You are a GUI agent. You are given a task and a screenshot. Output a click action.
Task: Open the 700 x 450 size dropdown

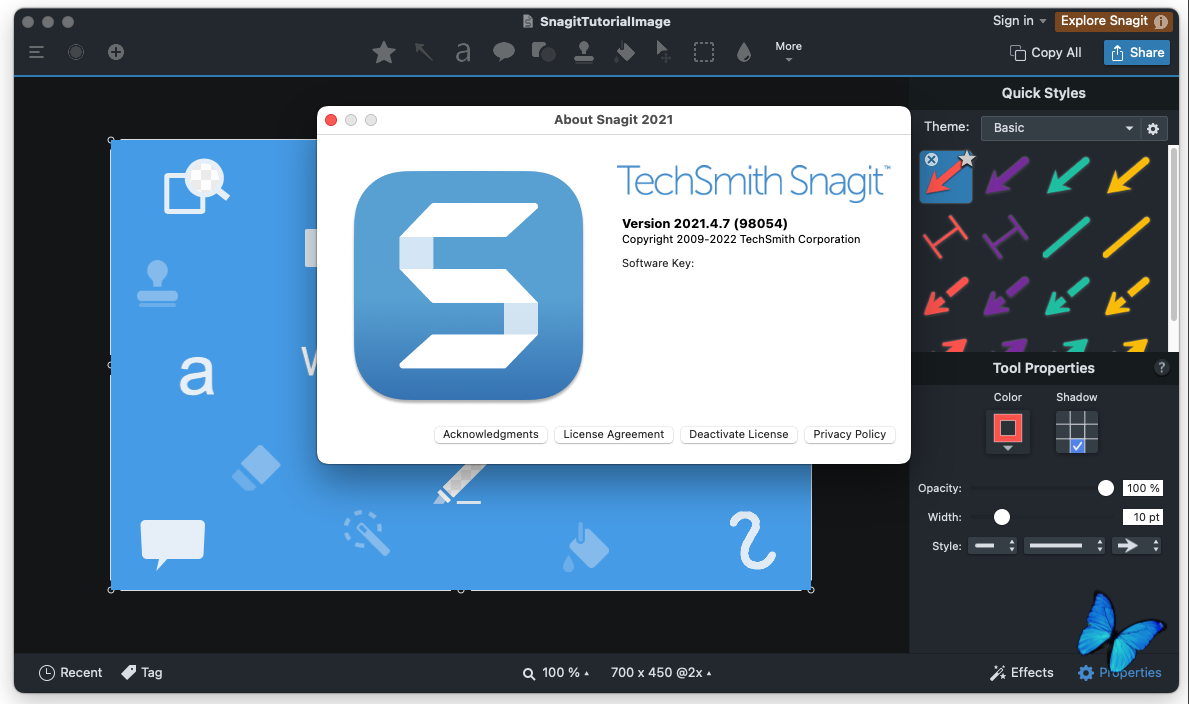coord(660,673)
